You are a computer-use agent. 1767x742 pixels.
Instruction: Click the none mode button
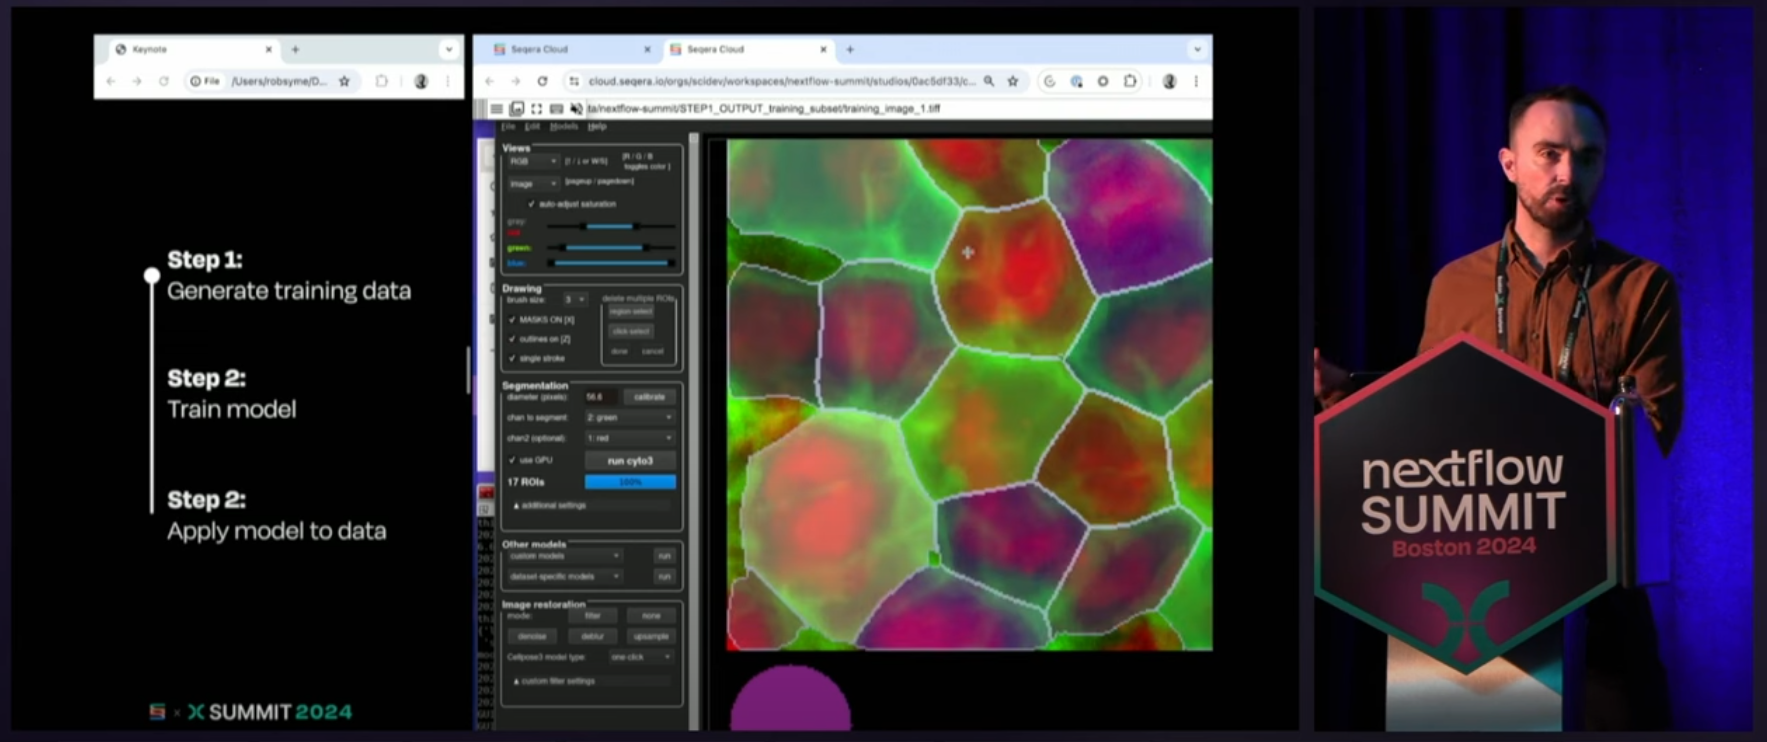(x=651, y=616)
